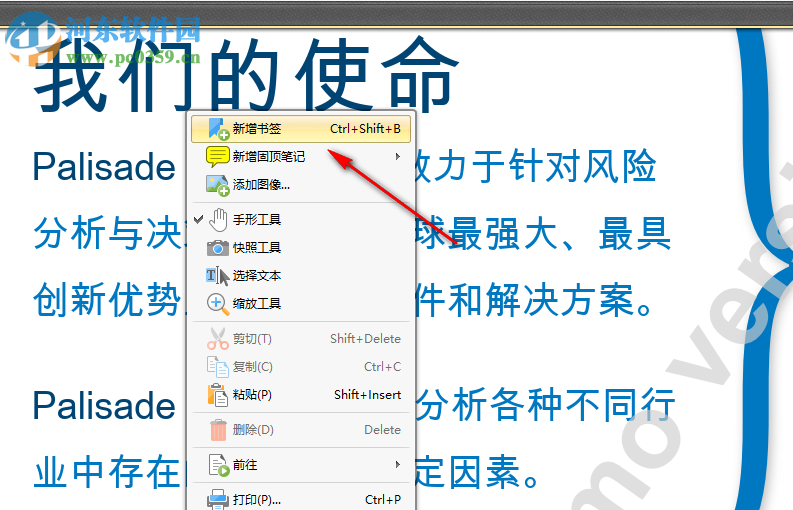Click the 创新优势 text in document
The width and height of the screenshot is (793, 510).
pos(107,300)
